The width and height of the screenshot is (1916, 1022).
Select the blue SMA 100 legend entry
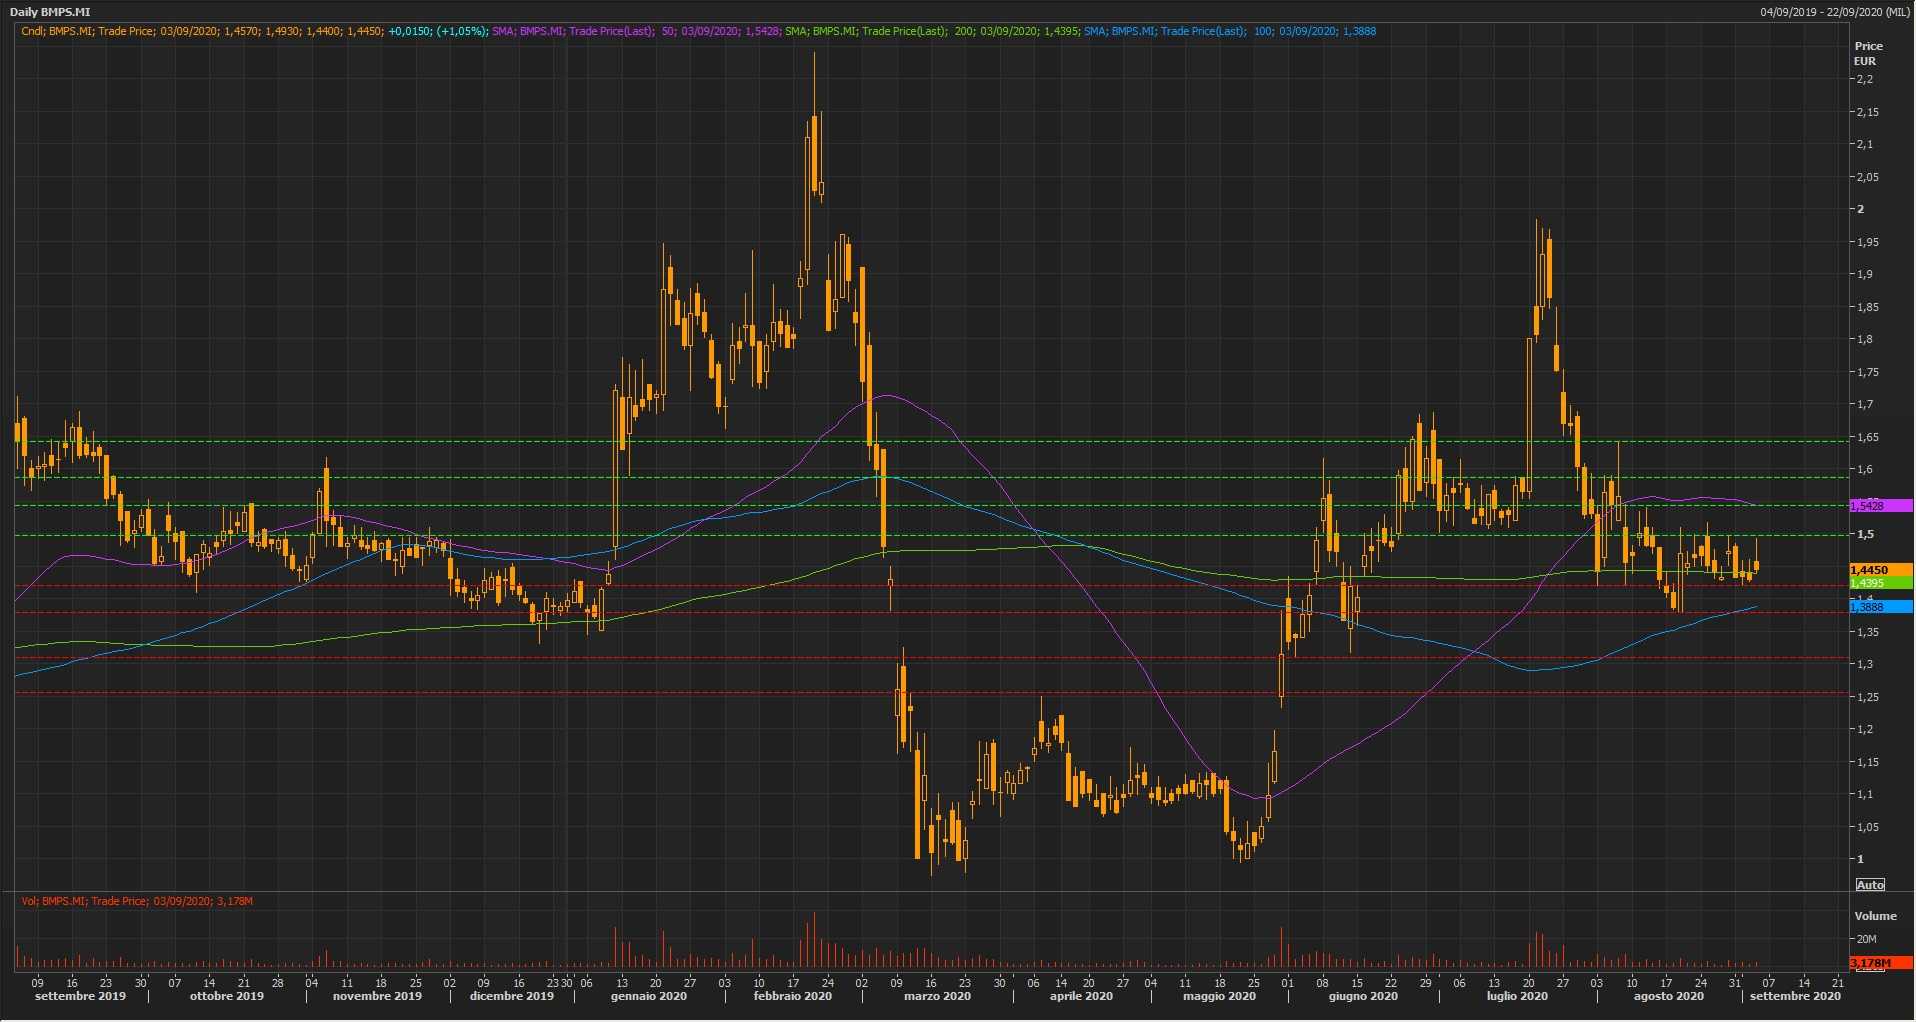[1229, 31]
